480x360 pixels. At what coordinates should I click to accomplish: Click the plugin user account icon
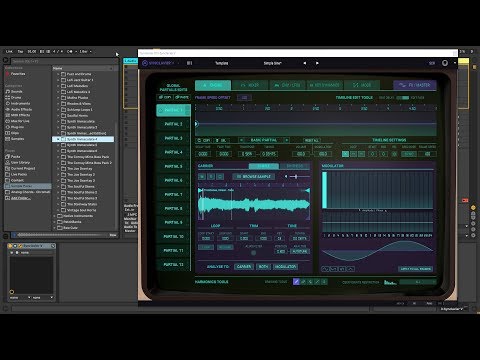pyautogui.click(x=445, y=63)
